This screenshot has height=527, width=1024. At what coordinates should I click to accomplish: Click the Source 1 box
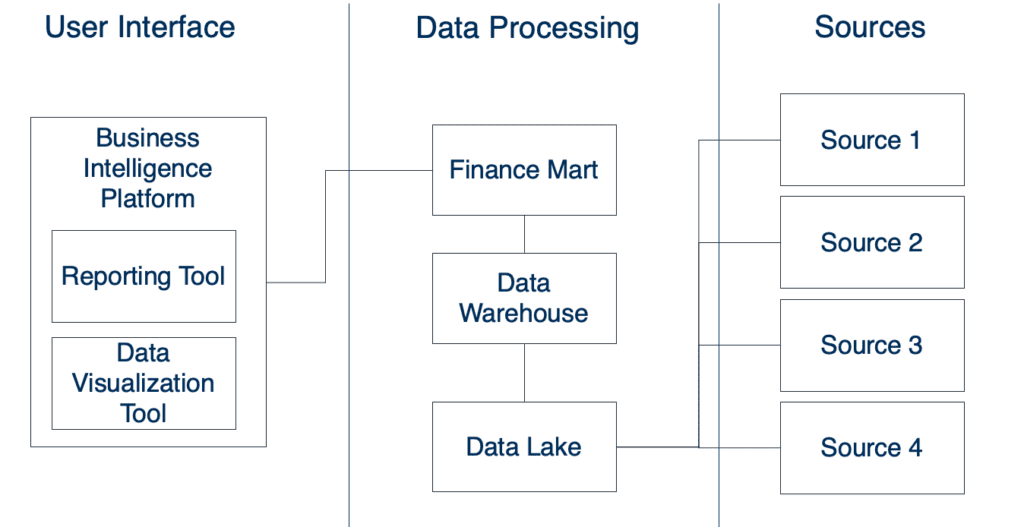(x=872, y=140)
